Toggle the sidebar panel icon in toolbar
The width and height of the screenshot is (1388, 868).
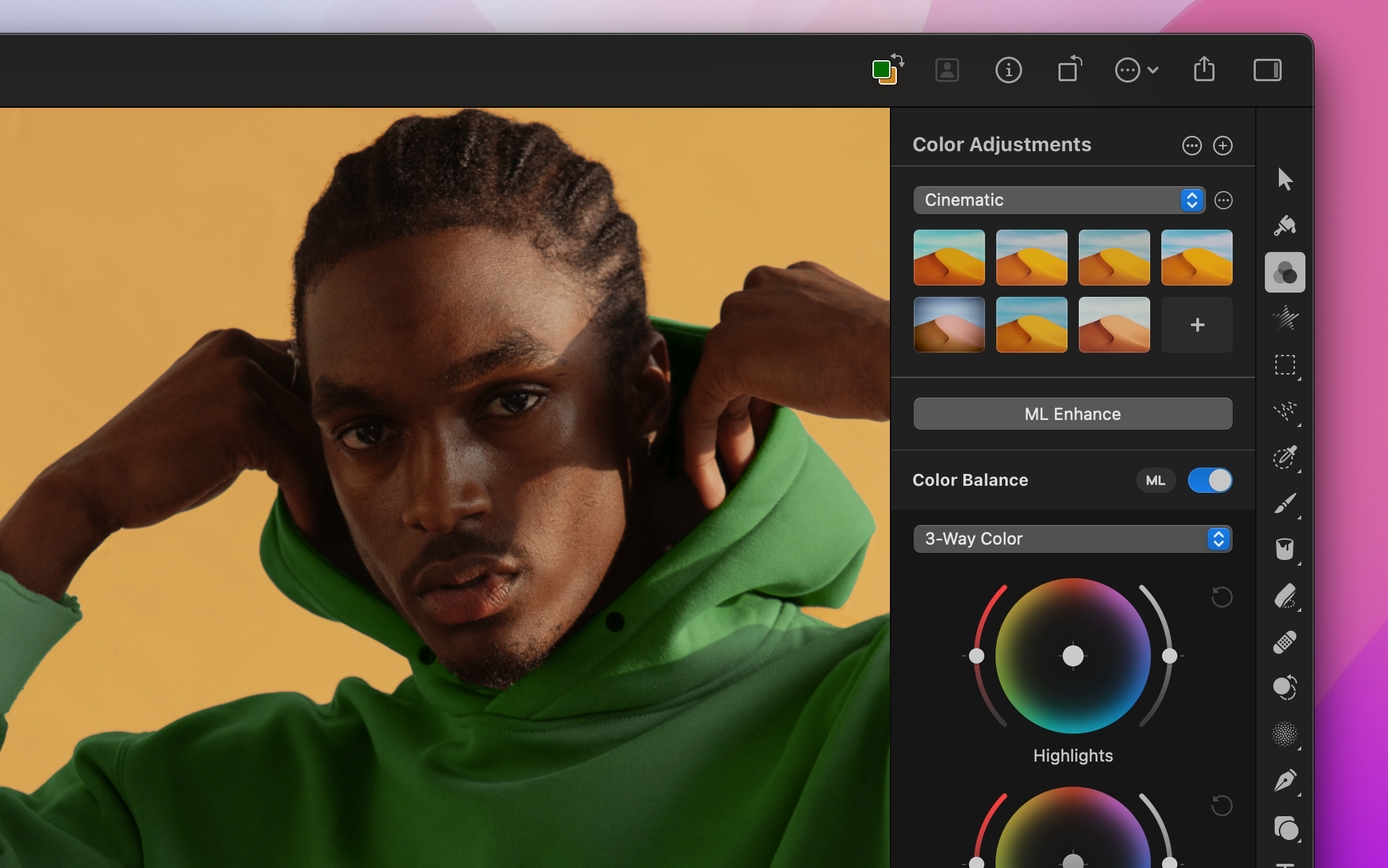(1267, 70)
